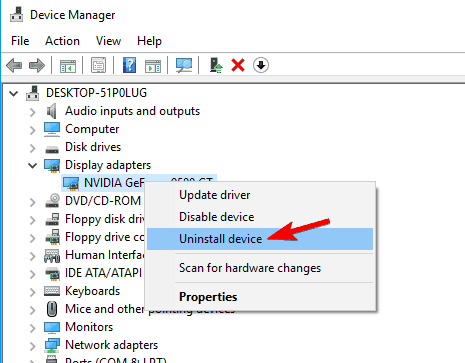Click the NVIDIA GeForce adapter icon

[x=71, y=183]
